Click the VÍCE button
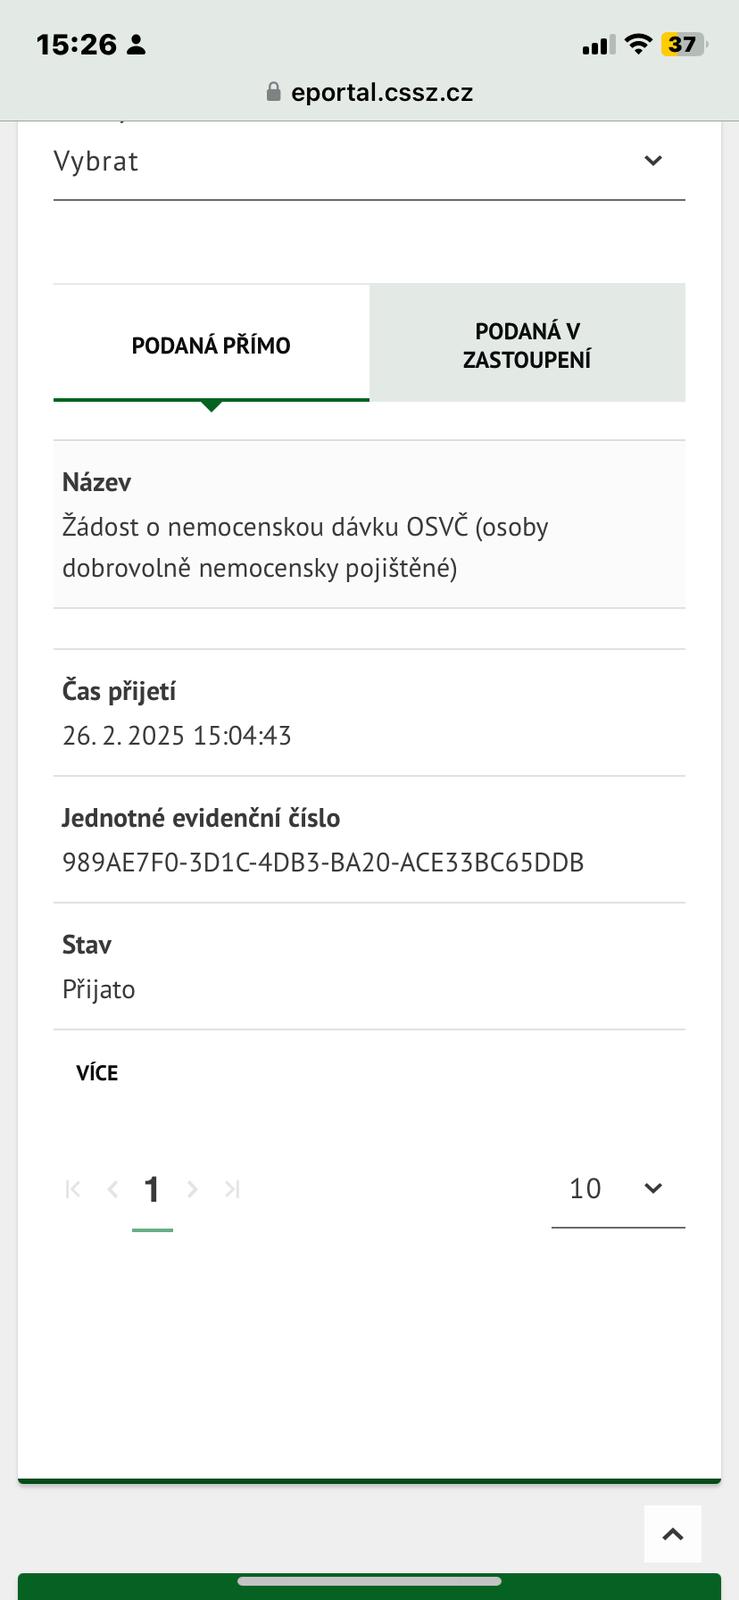The width and height of the screenshot is (739, 1600). pos(97,1073)
